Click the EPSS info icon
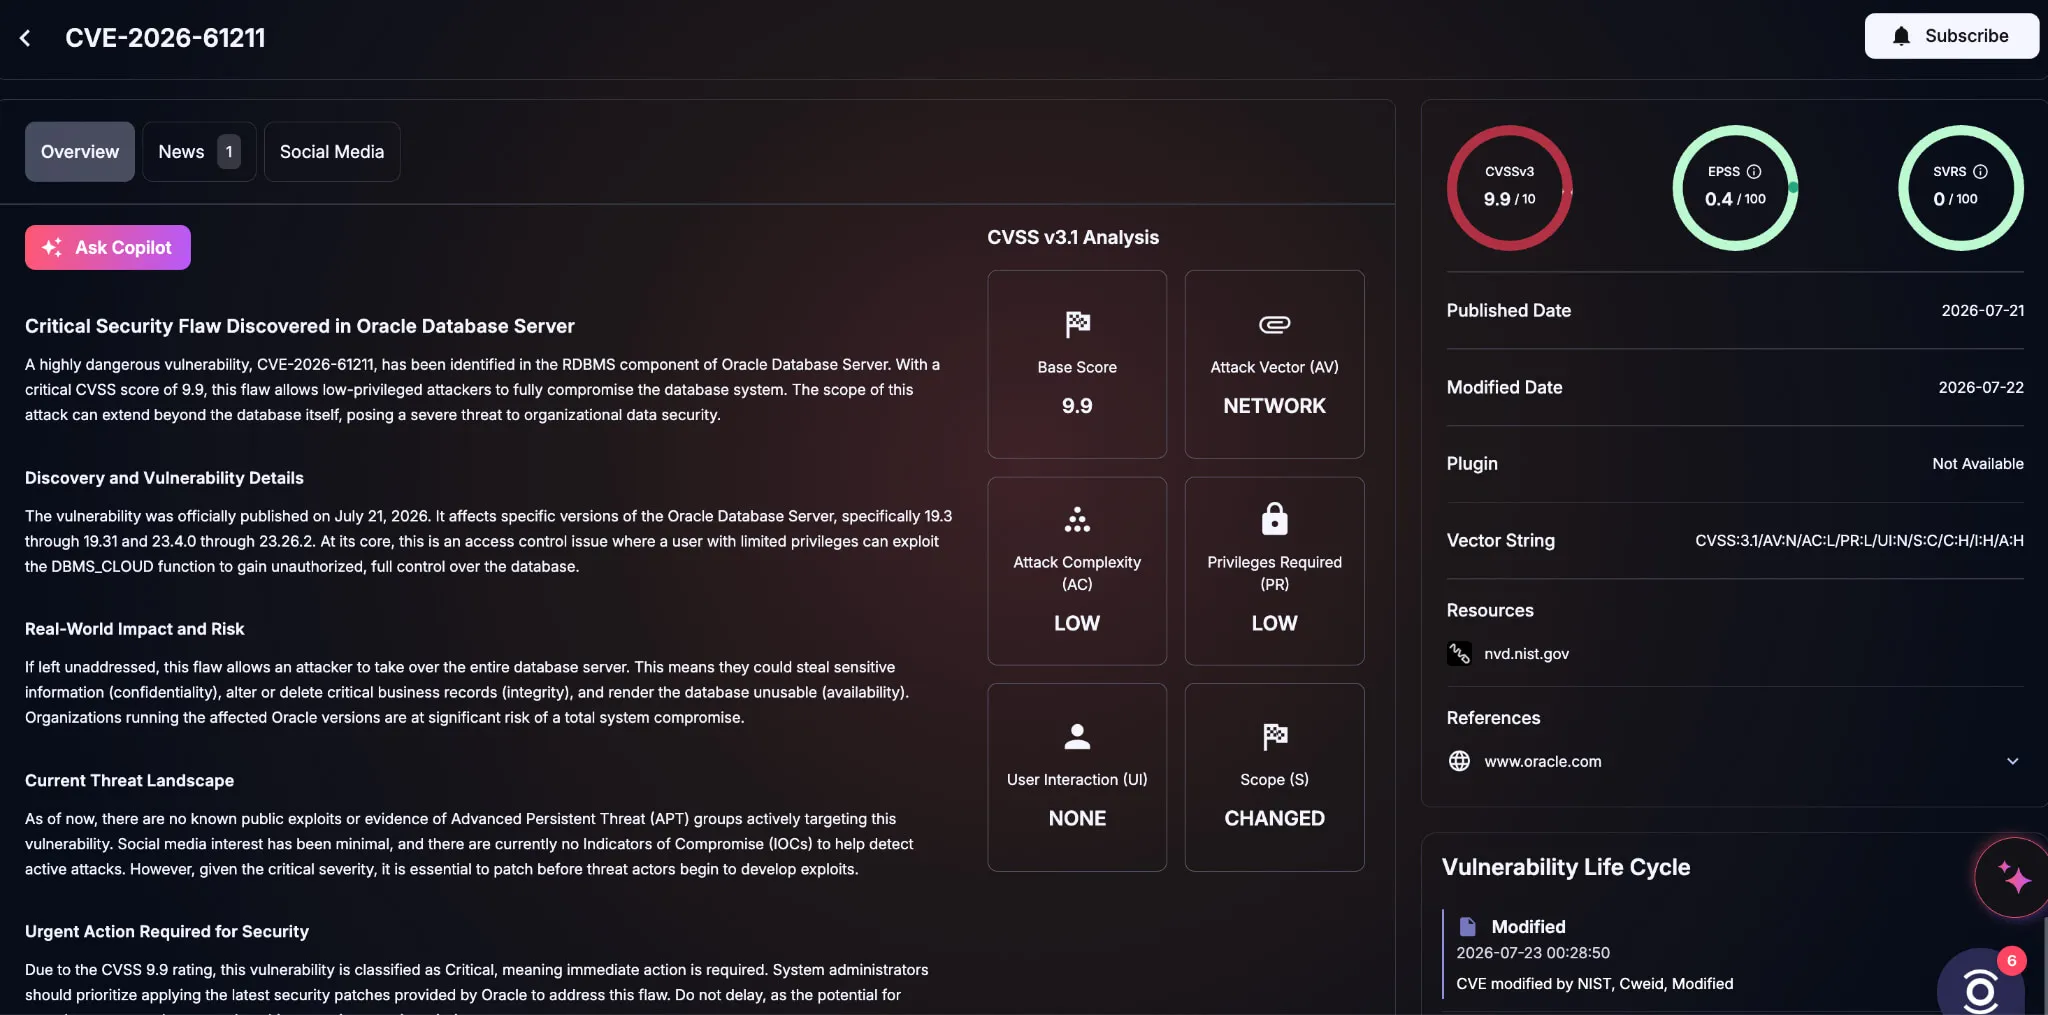The height and width of the screenshot is (1015, 2048). [x=1753, y=172]
